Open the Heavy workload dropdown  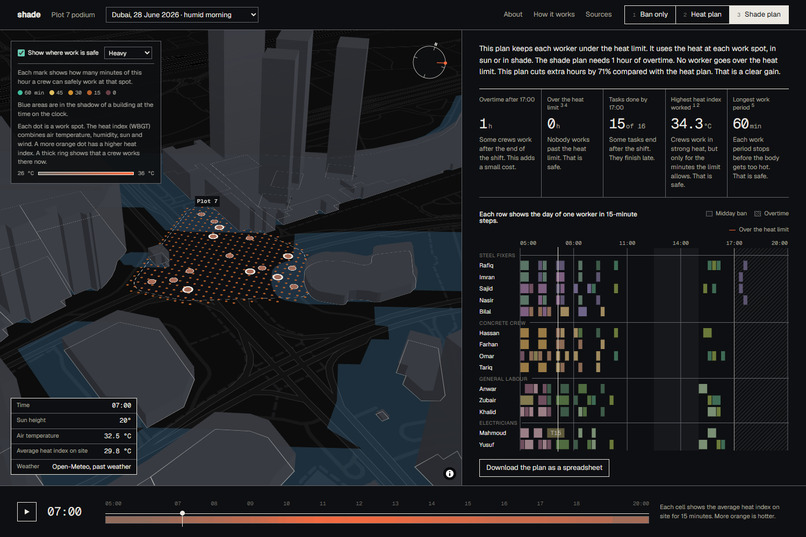128,53
